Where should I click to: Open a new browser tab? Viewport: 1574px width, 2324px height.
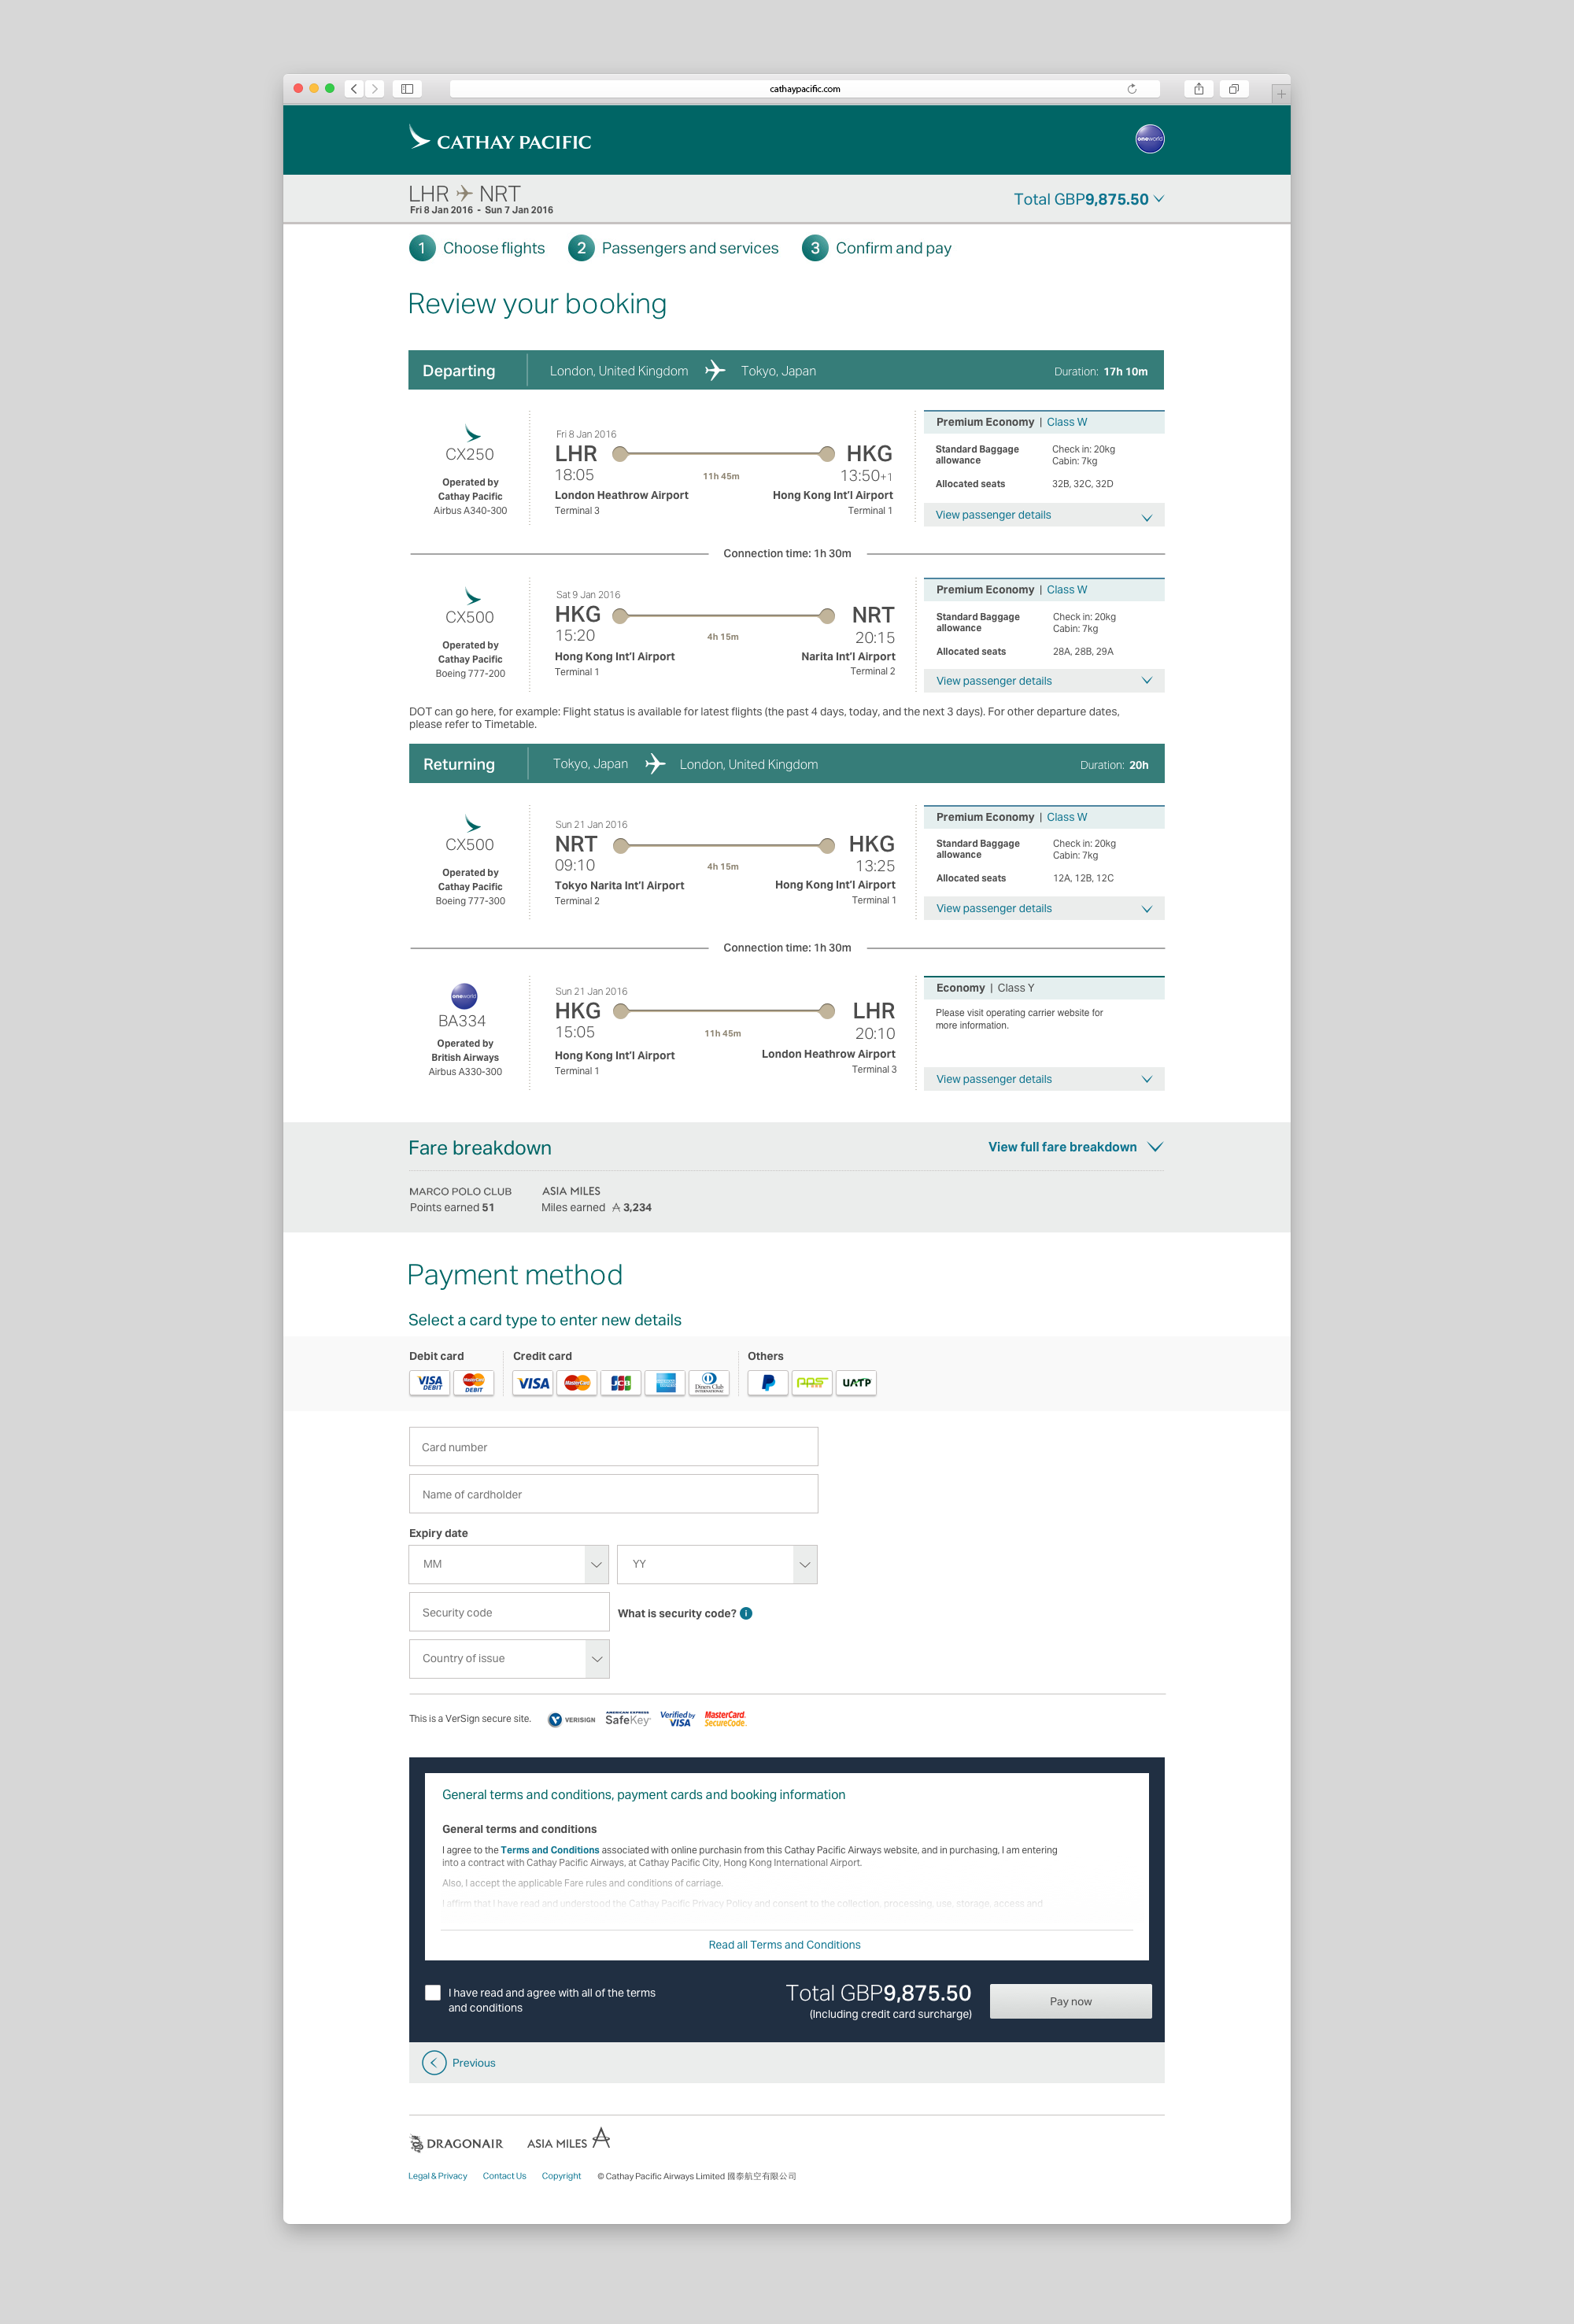[1280, 94]
